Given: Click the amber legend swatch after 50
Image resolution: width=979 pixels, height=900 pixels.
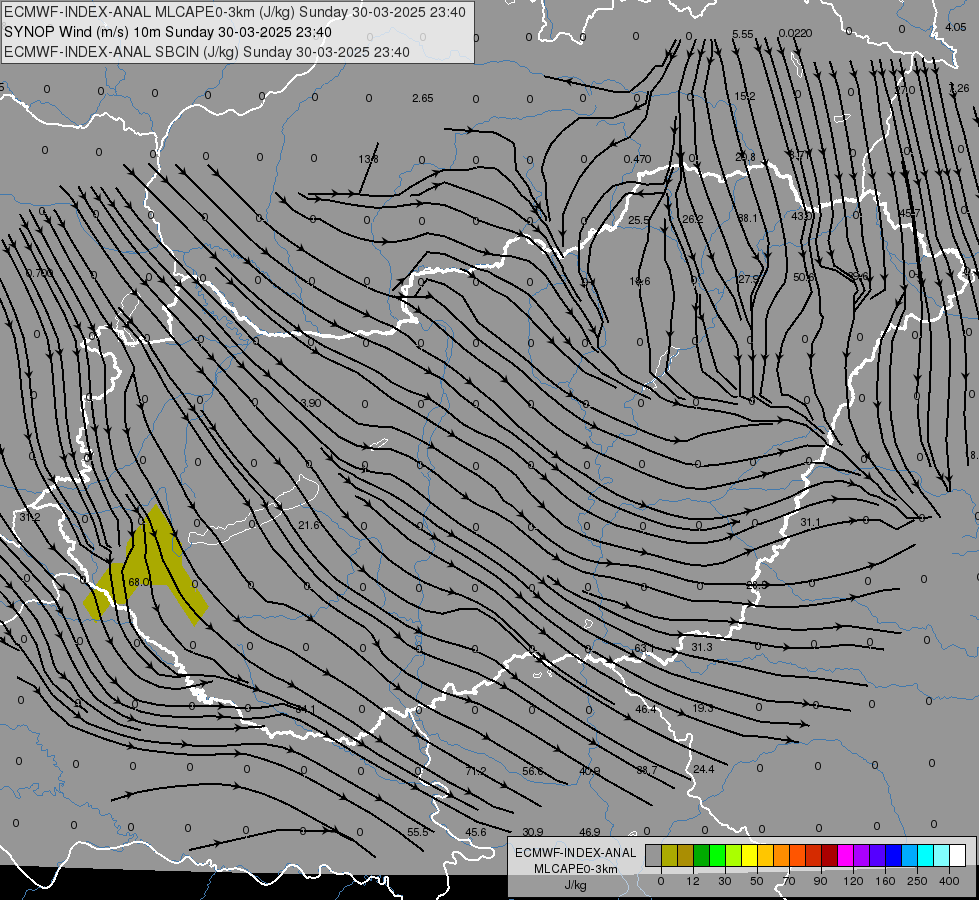Looking at the screenshot, I should (x=765, y=855).
